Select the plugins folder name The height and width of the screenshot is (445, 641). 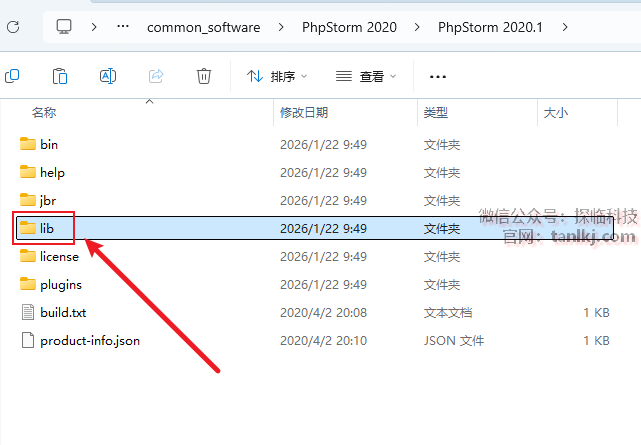61,285
